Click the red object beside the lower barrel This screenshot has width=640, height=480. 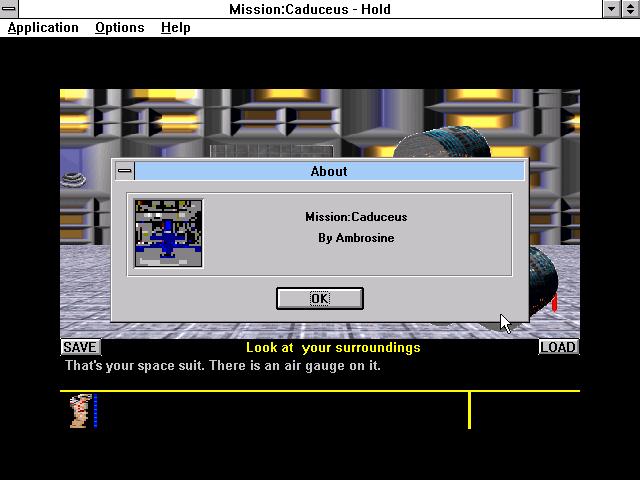[555, 304]
